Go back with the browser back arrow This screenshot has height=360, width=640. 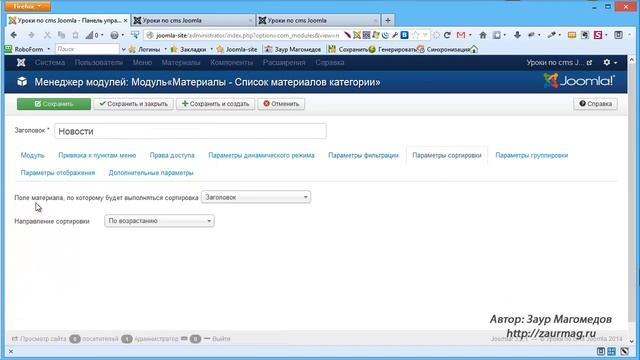pyautogui.click(x=13, y=35)
